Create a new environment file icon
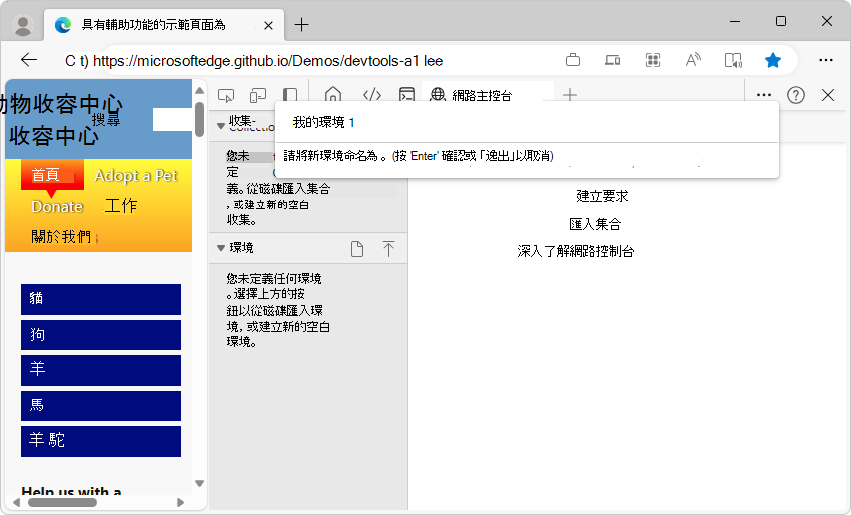The height and width of the screenshot is (515, 851). pyautogui.click(x=357, y=249)
